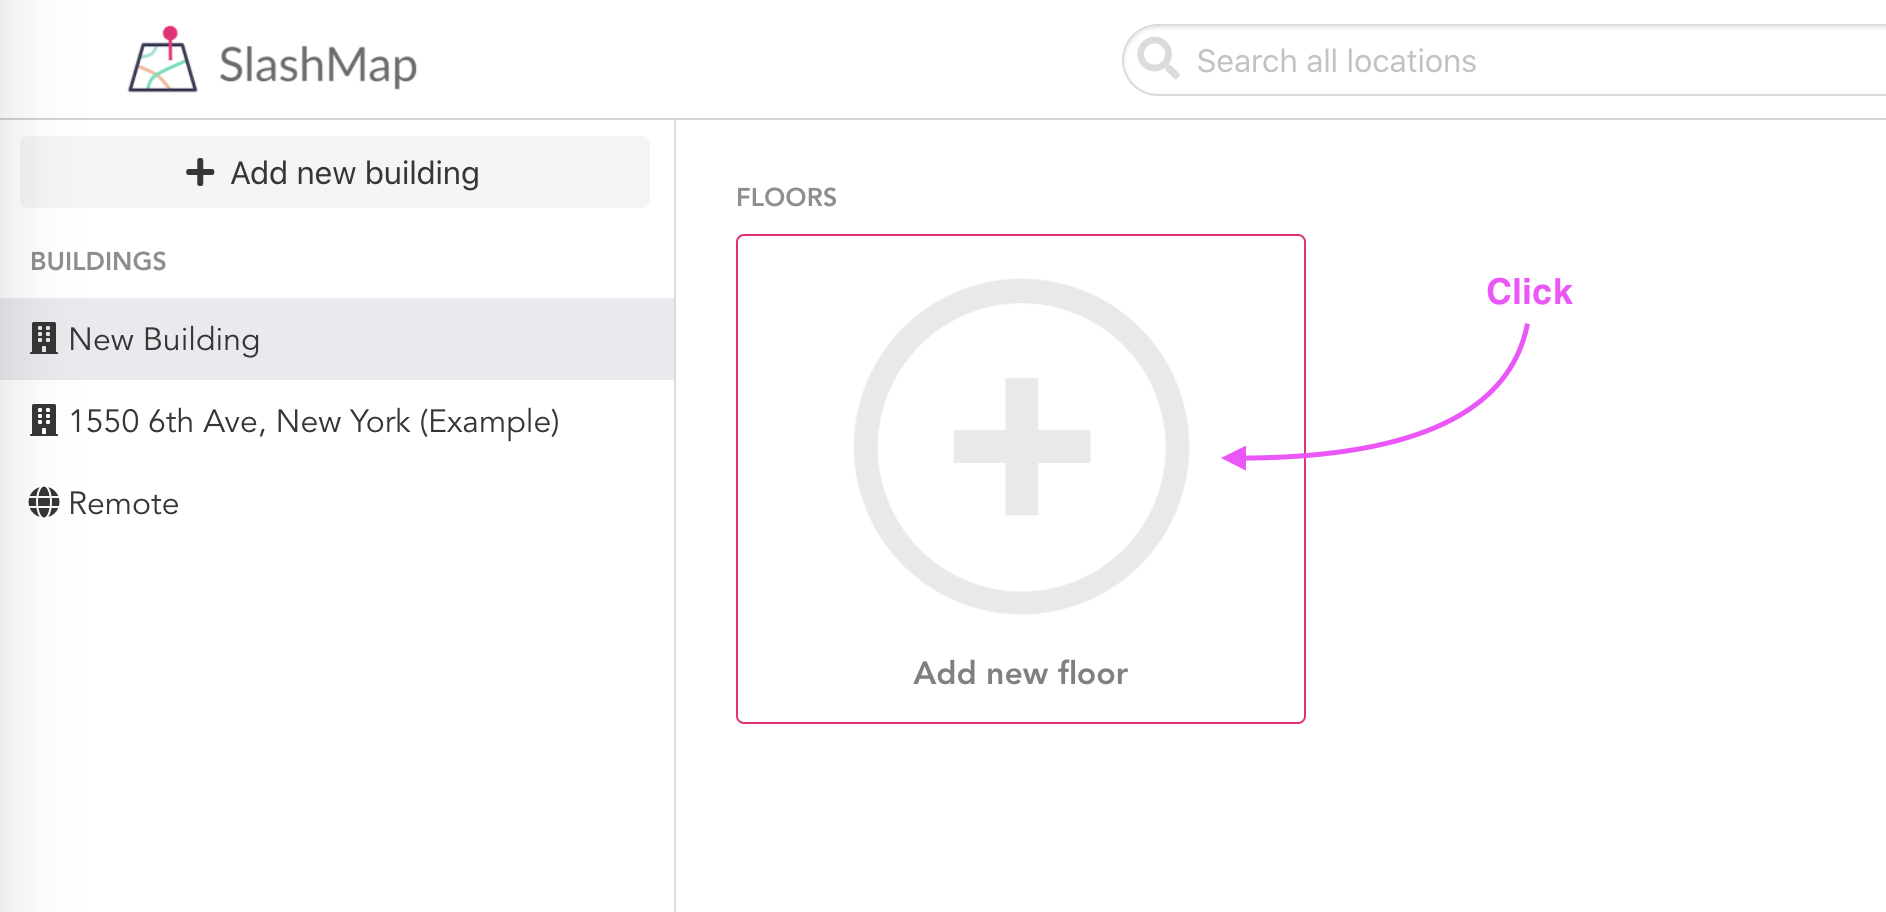Click the globe icon next to Remote

[44, 502]
